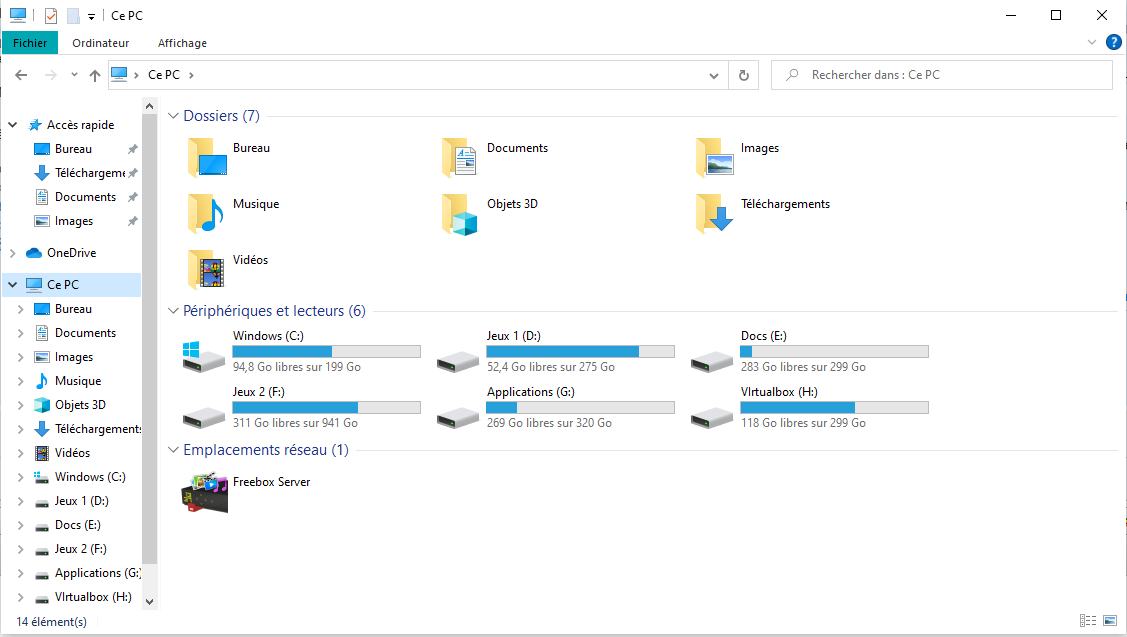Click the Properties icon in quick access toolbar
Image resolution: width=1127 pixels, height=637 pixels.
(51, 16)
